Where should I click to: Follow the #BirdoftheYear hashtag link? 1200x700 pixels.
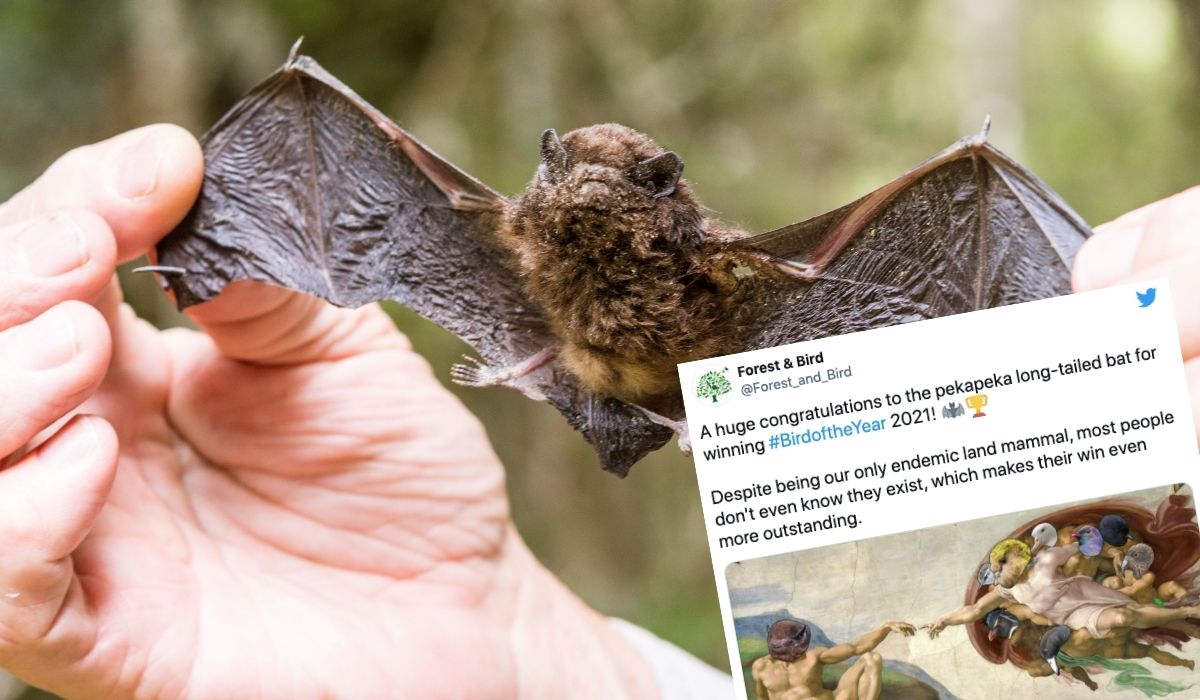(828, 440)
